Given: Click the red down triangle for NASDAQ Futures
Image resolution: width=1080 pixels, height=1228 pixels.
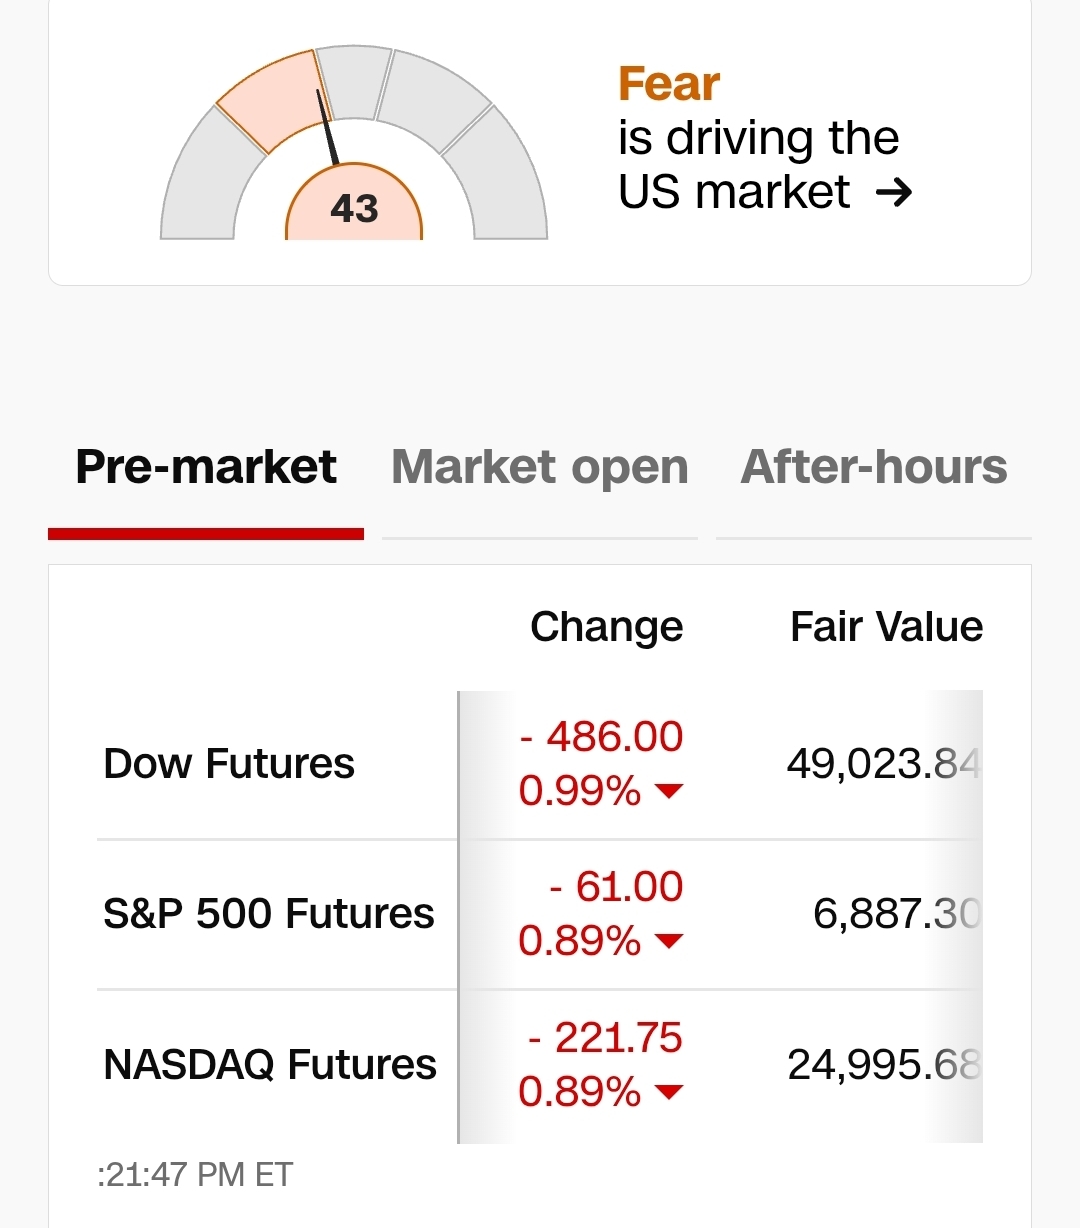Looking at the screenshot, I should tap(668, 1091).
